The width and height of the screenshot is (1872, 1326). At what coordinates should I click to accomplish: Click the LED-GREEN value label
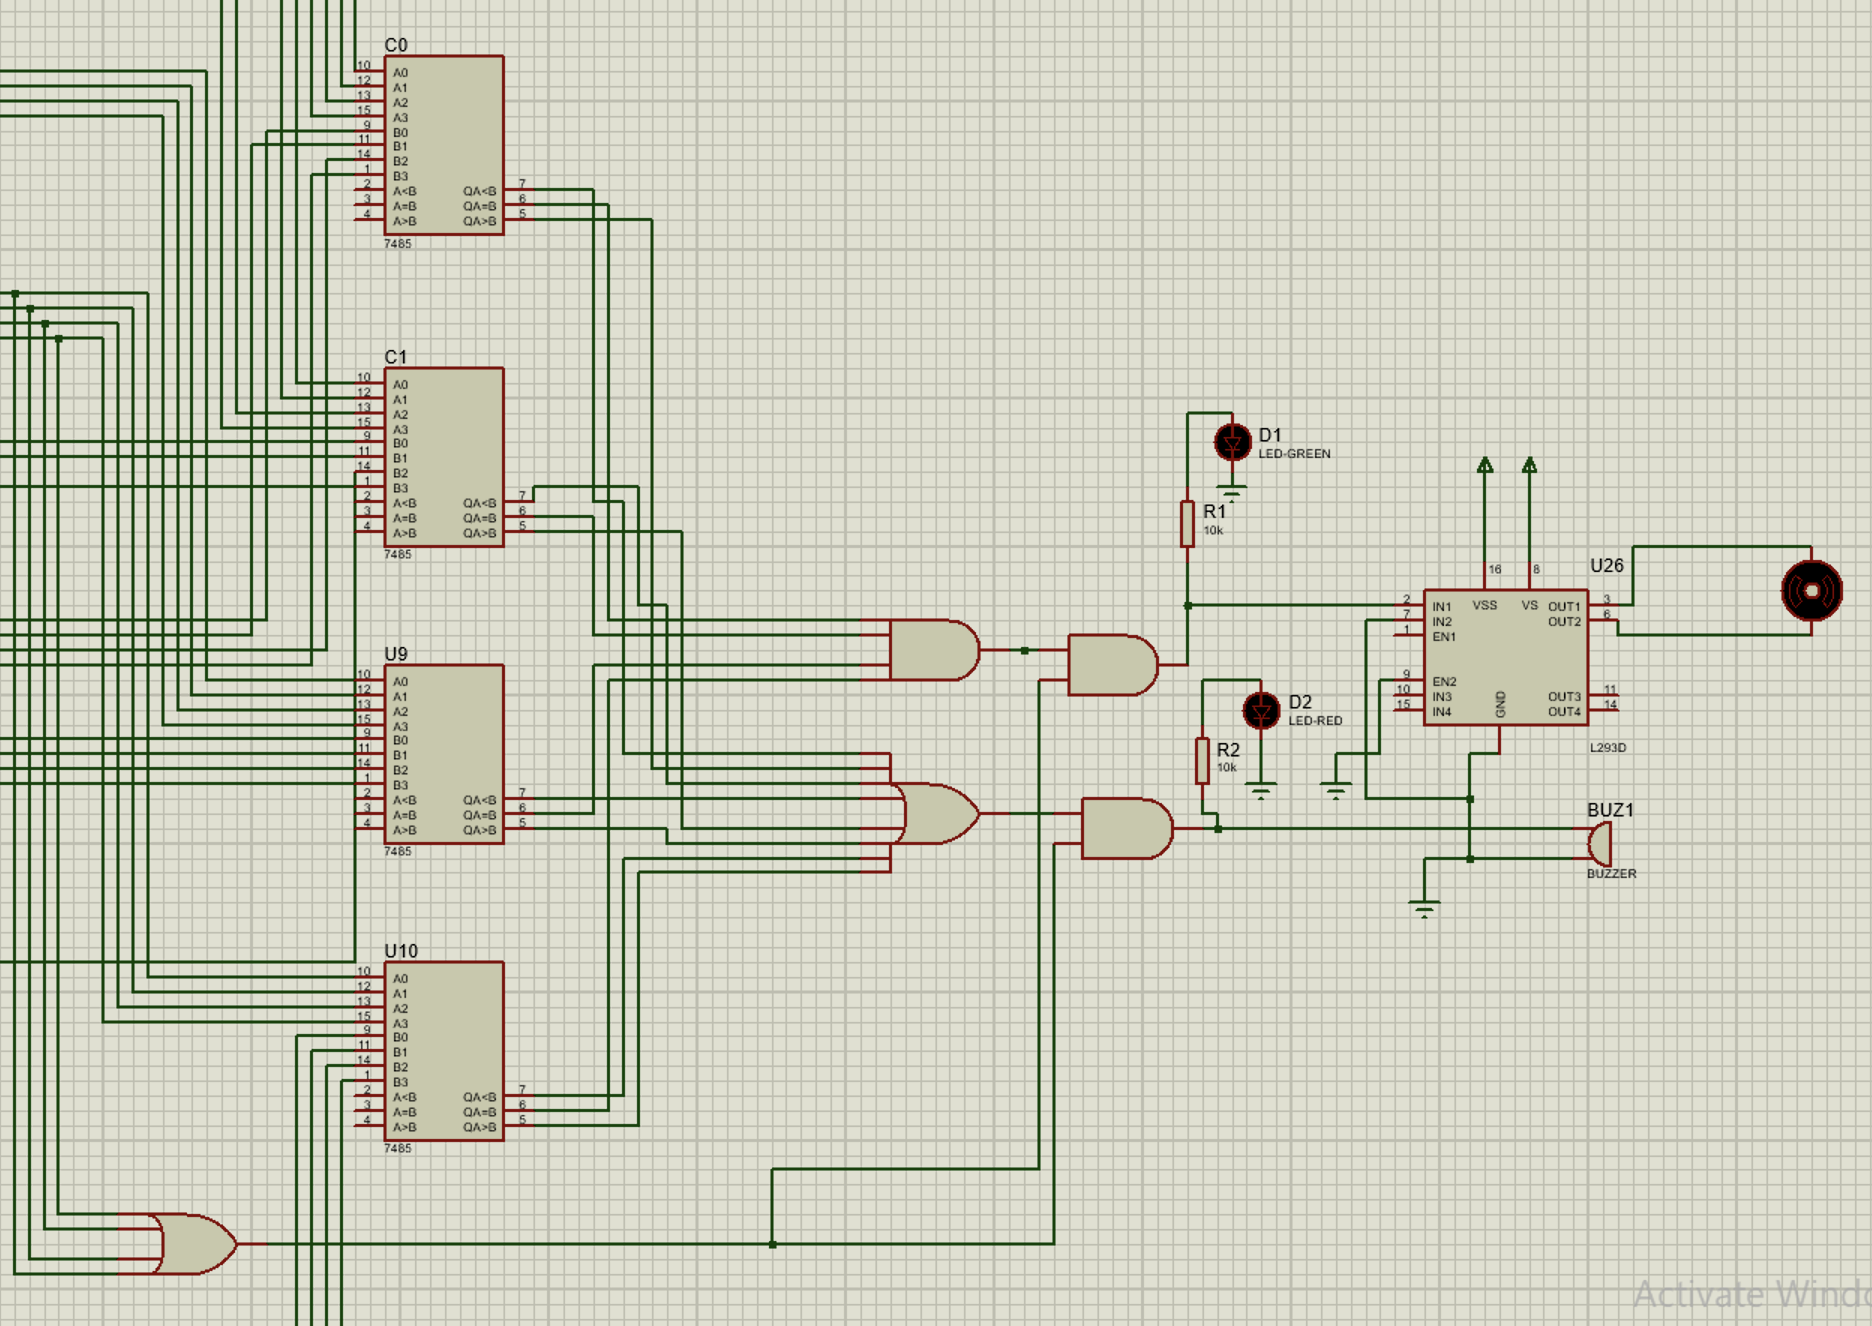[1294, 454]
